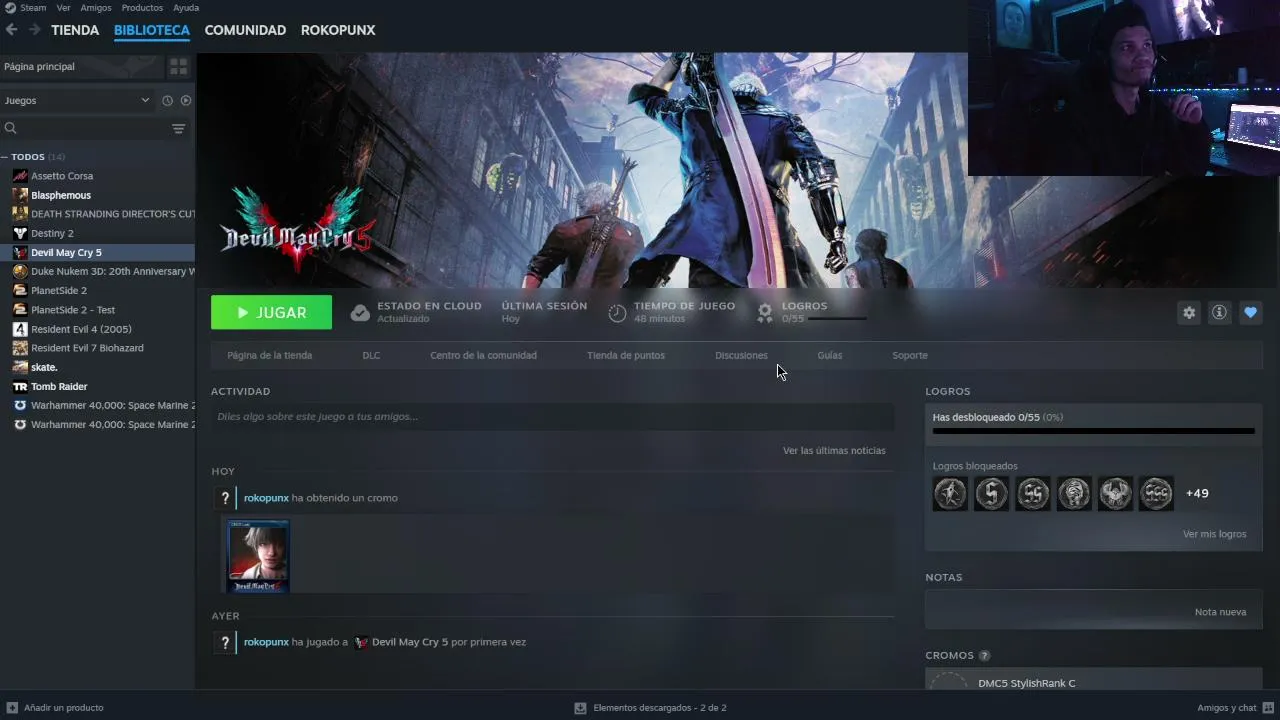This screenshot has height=720, width=1280.
Task: Open rokopunx profile from today's card activity
Action: (x=266, y=498)
